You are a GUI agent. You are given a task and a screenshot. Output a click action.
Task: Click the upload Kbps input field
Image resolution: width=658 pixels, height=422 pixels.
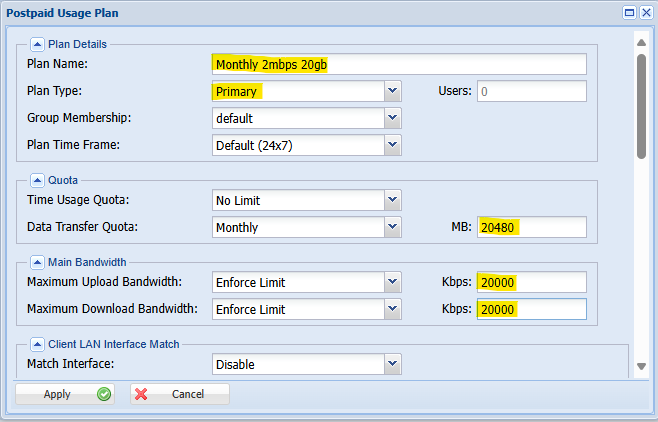[532, 282]
